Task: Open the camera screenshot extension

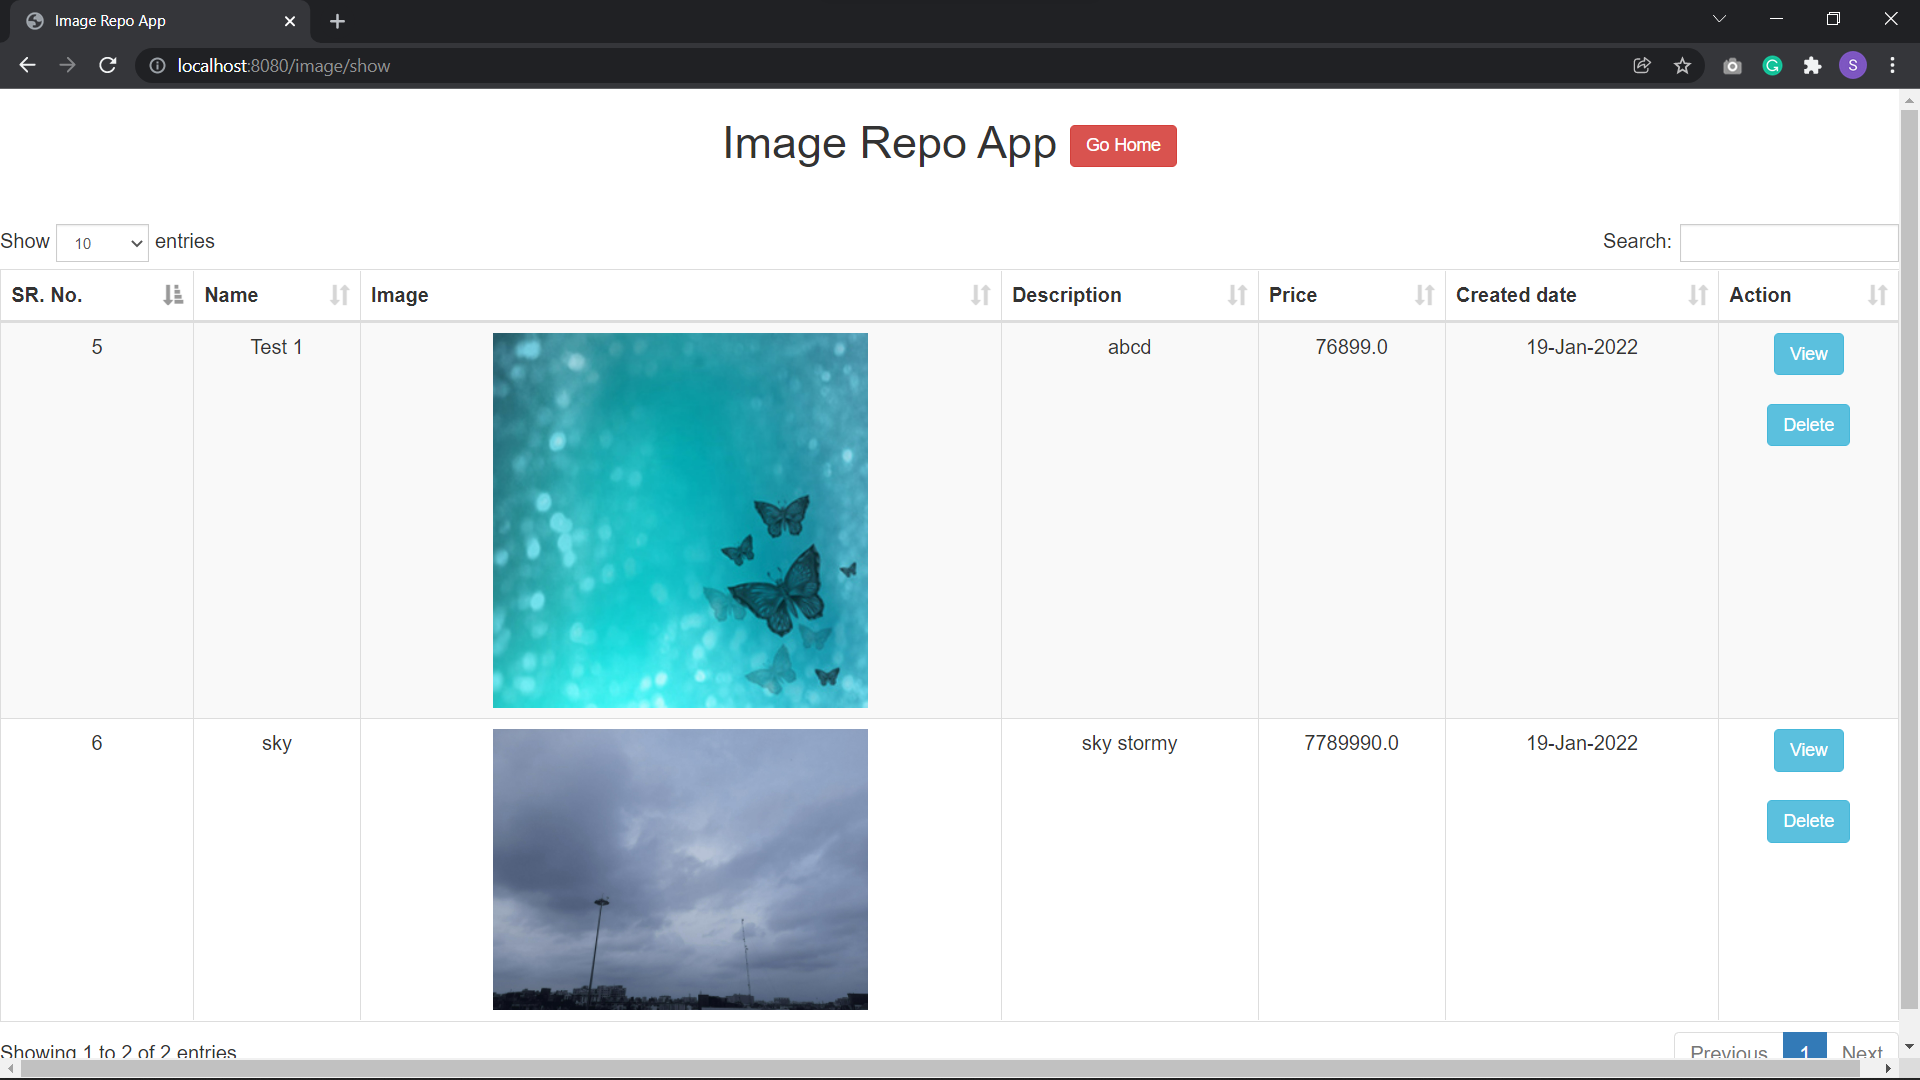Action: pos(1732,66)
